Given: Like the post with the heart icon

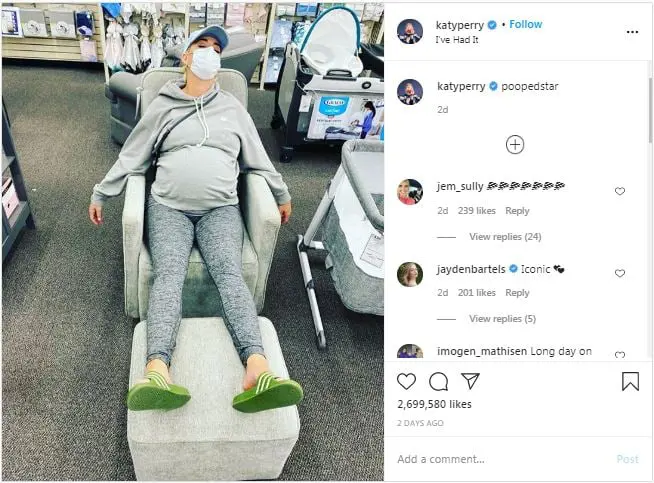Looking at the screenshot, I should (x=406, y=381).
